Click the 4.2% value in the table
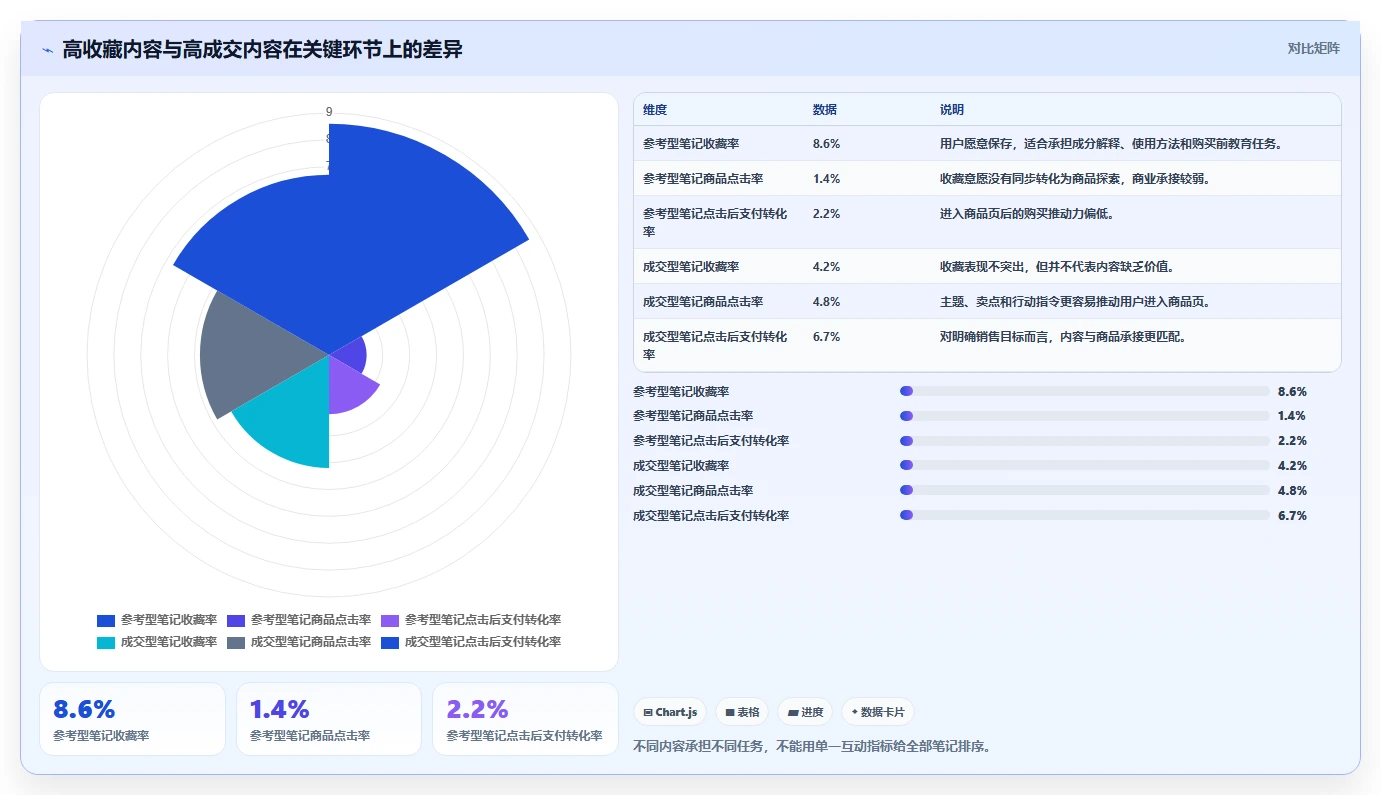 click(x=826, y=267)
